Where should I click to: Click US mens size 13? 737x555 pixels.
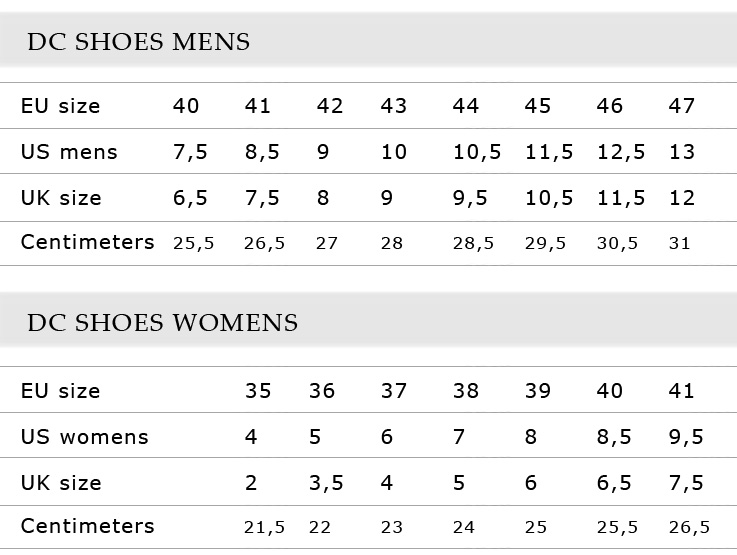pos(682,152)
